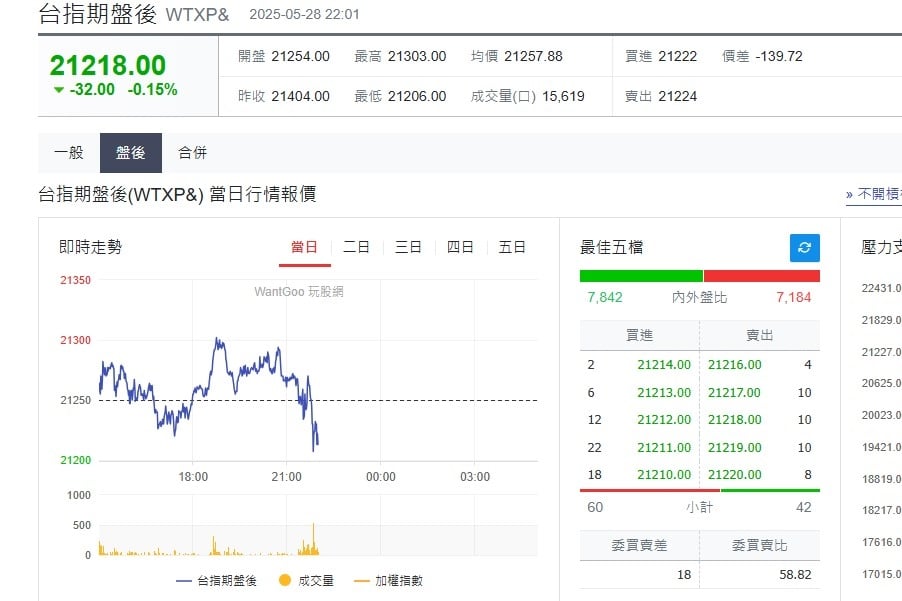
Task: Select the 五日 chart view
Action: pyautogui.click(x=512, y=246)
